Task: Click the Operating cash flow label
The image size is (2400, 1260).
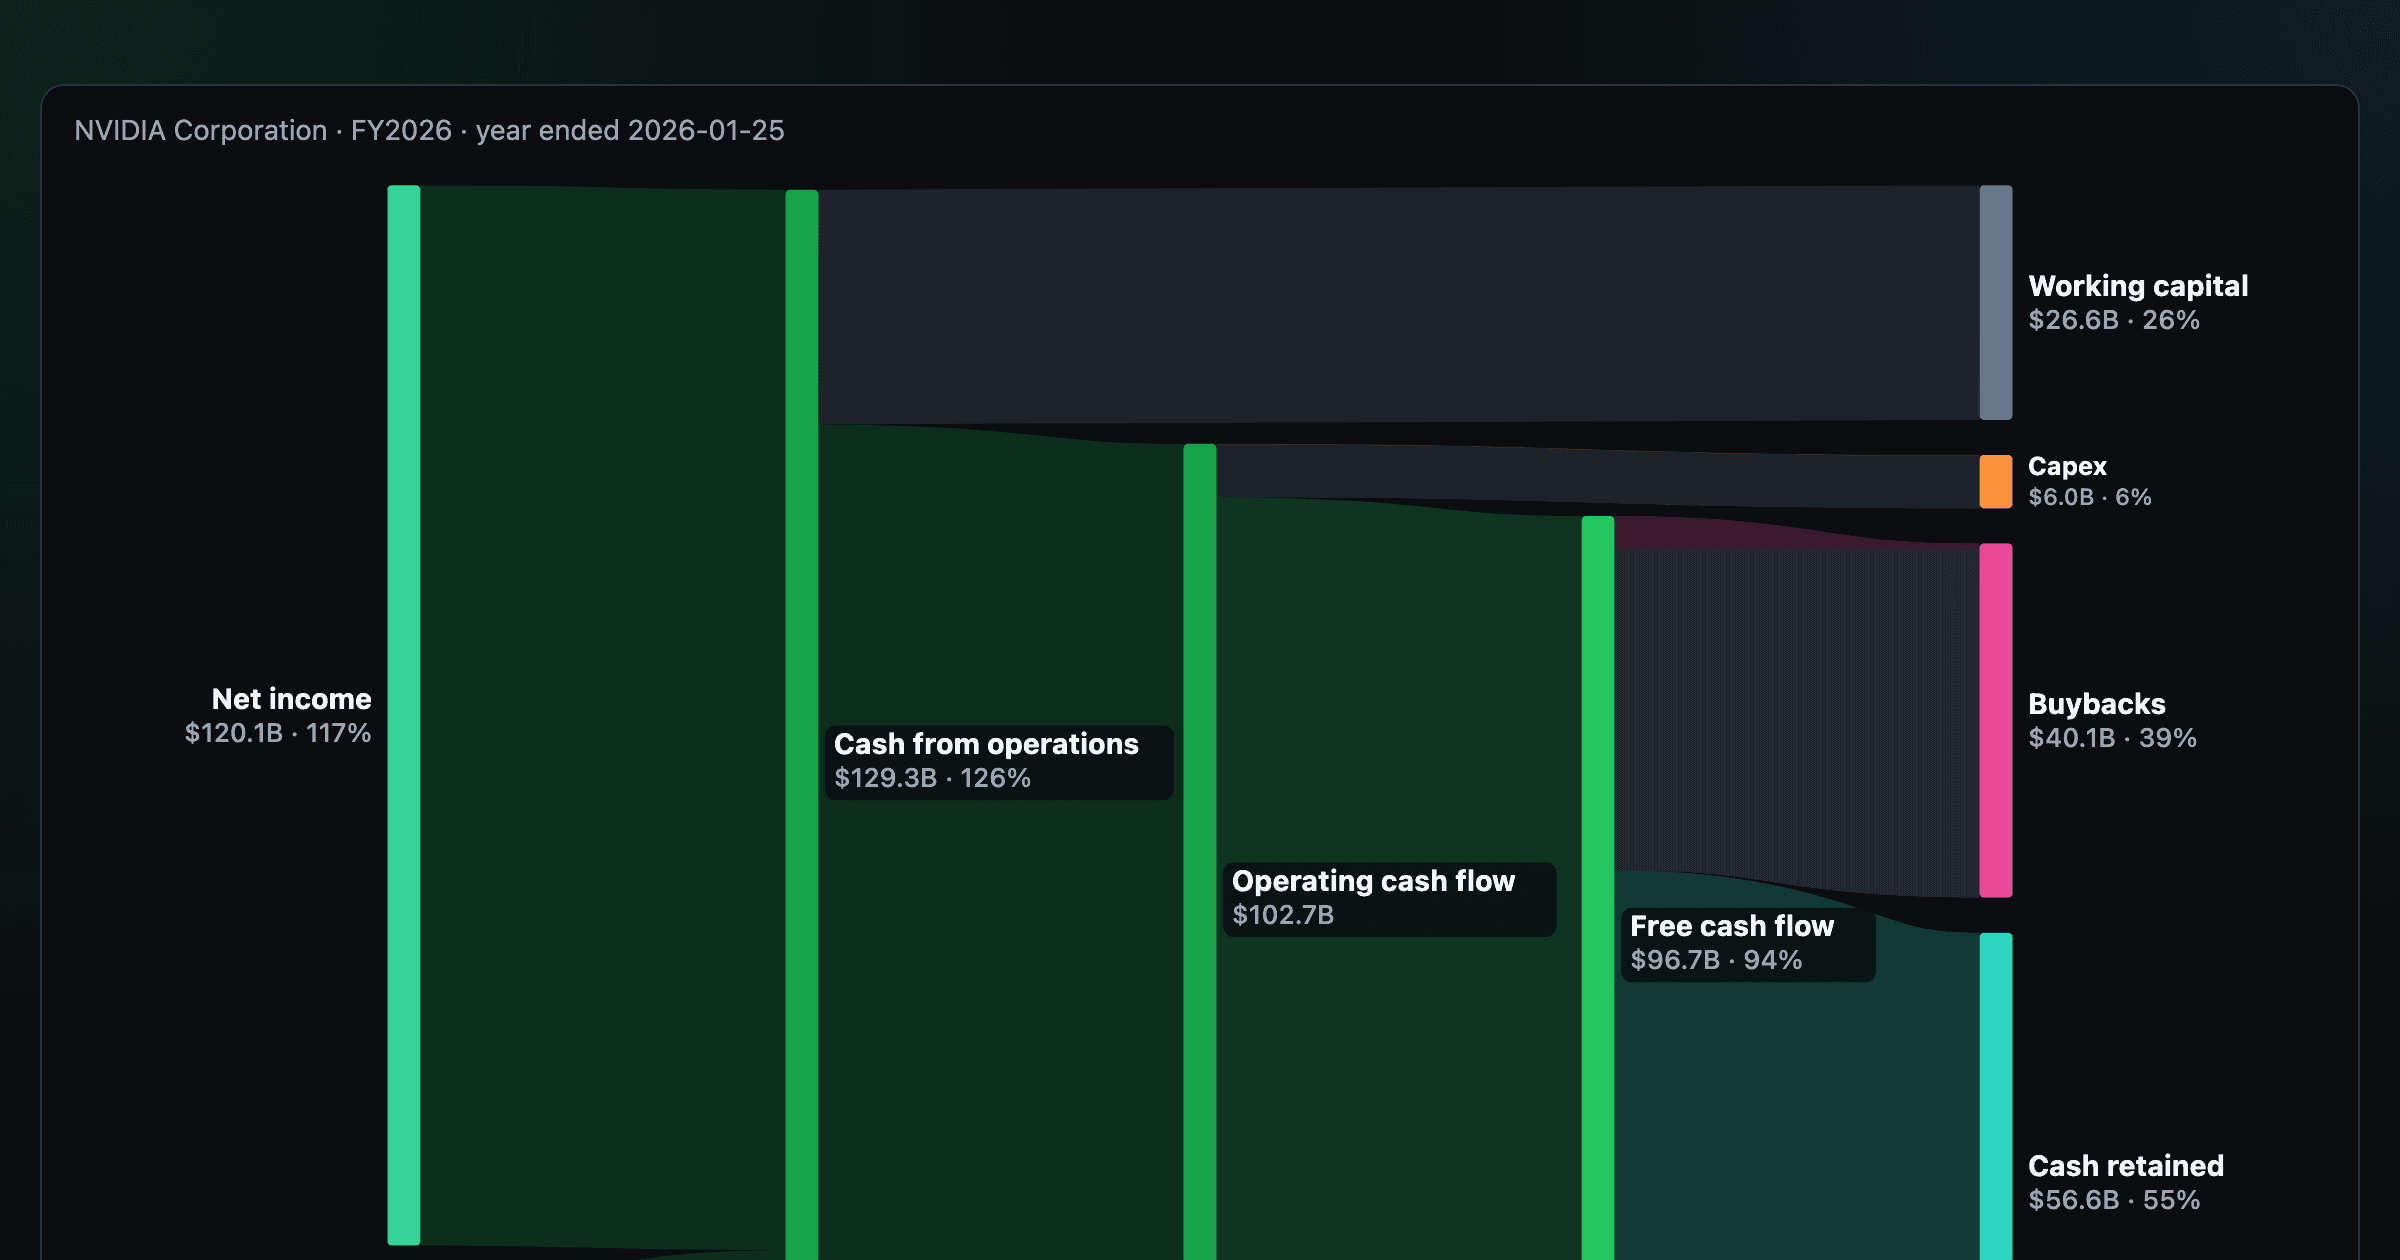Action: pos(1389,899)
